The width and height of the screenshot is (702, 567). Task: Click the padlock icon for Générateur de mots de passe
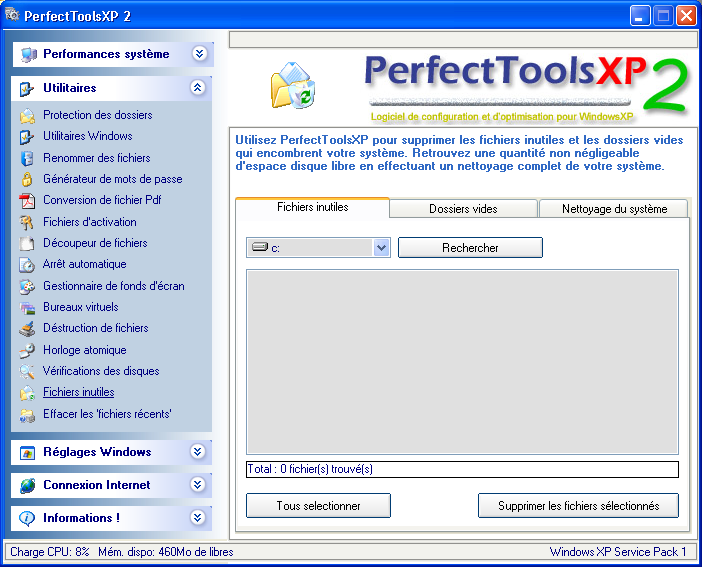(27, 180)
